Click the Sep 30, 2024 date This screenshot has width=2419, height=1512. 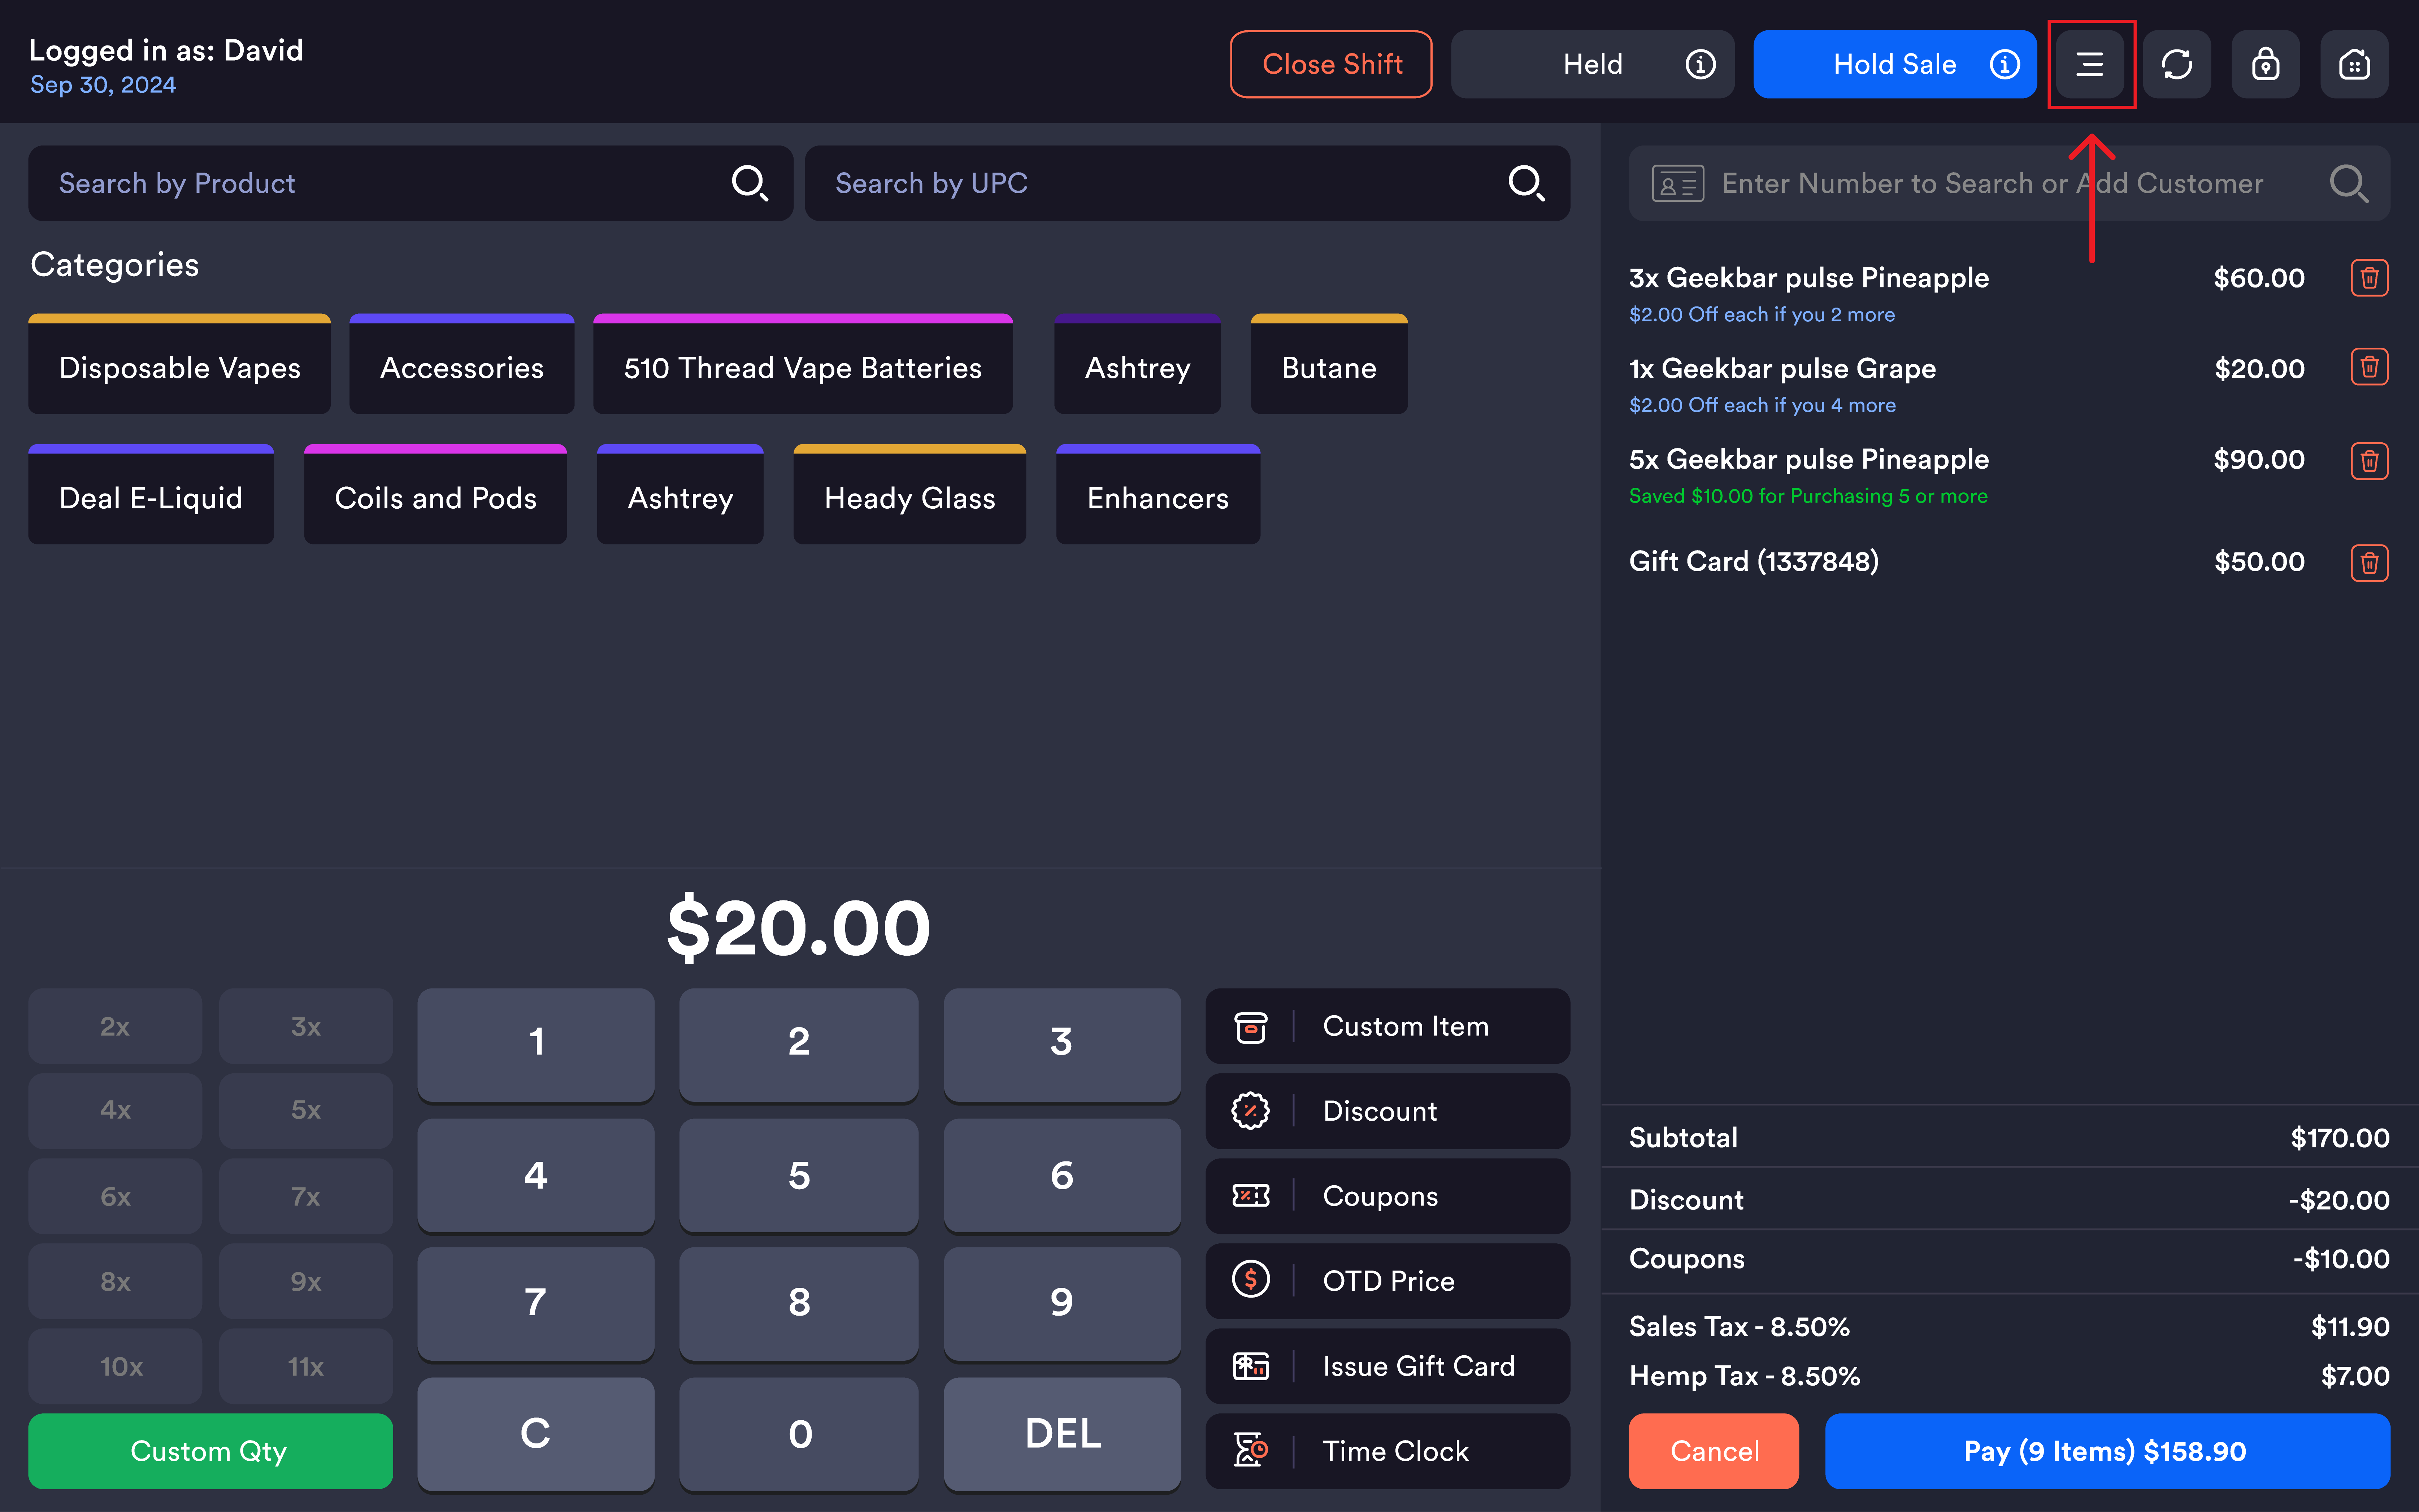103,85
